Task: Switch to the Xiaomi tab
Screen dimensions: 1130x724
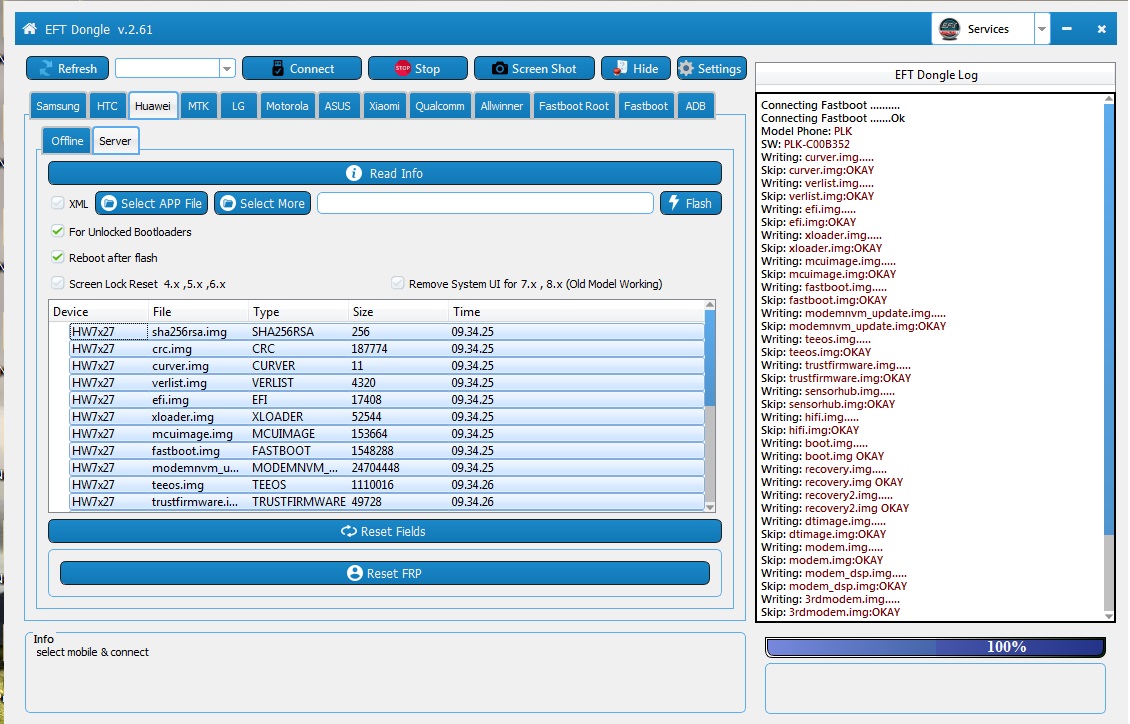Action: (384, 106)
